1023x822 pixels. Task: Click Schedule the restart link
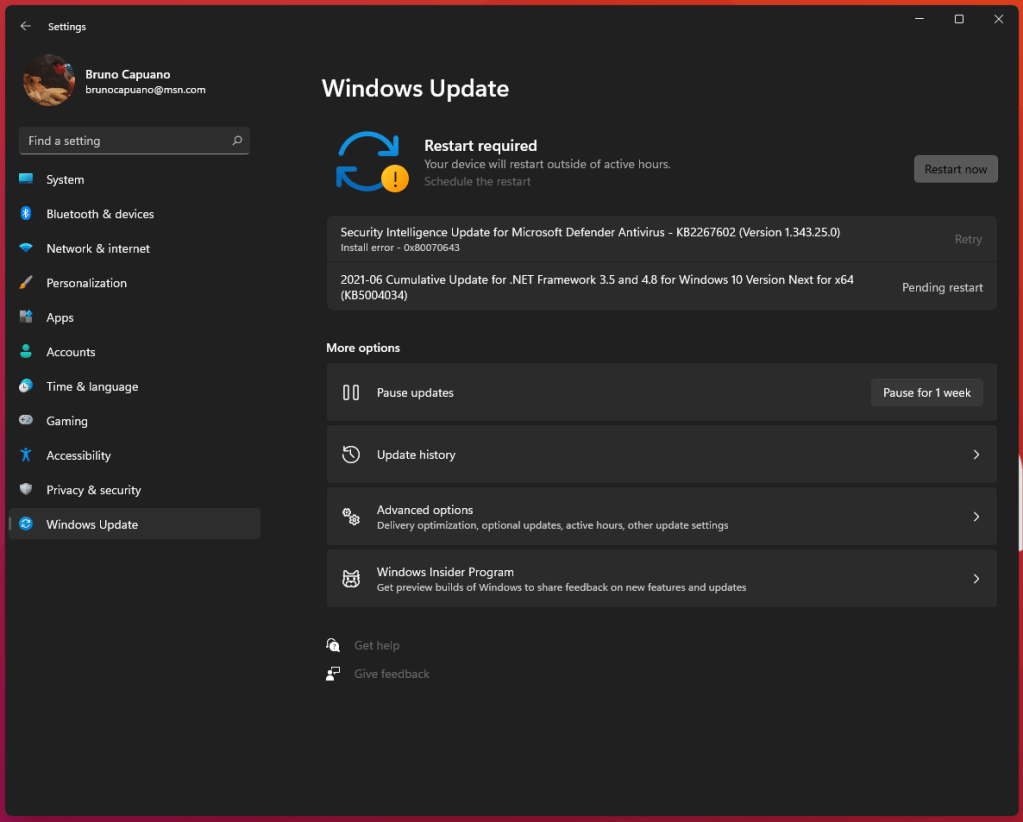click(477, 182)
